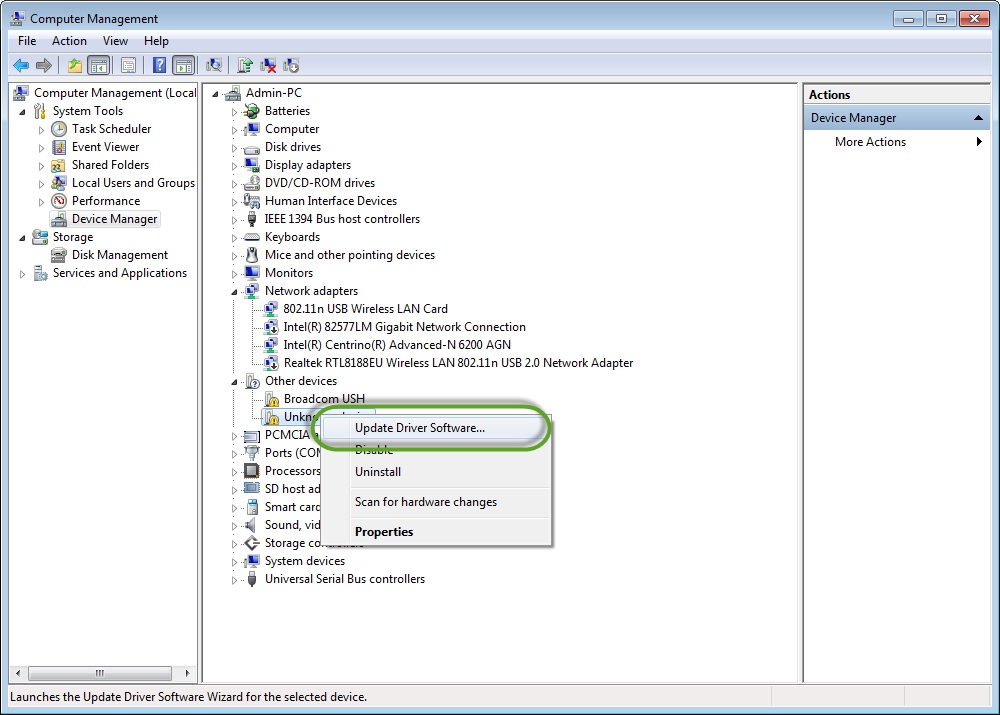
Task: Toggle the Show/Hide Console Tree button
Action: [x=99, y=66]
